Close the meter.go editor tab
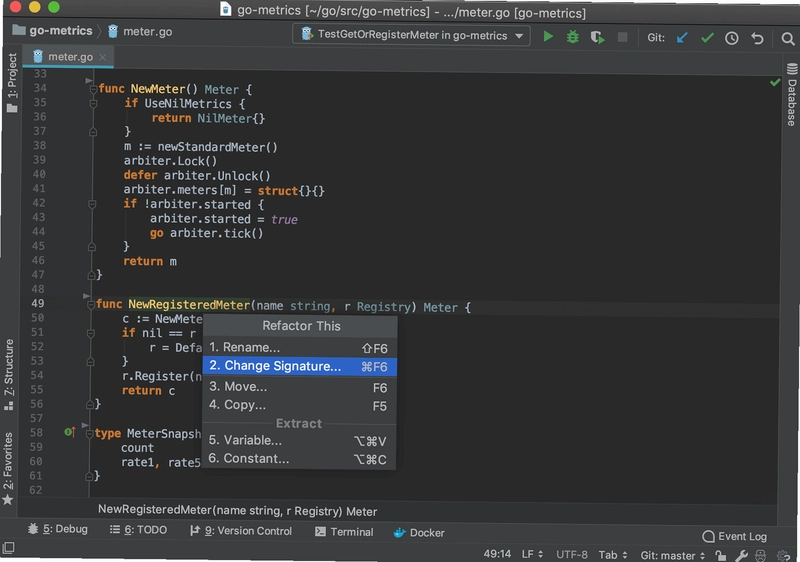The image size is (800, 562). click(x=103, y=57)
